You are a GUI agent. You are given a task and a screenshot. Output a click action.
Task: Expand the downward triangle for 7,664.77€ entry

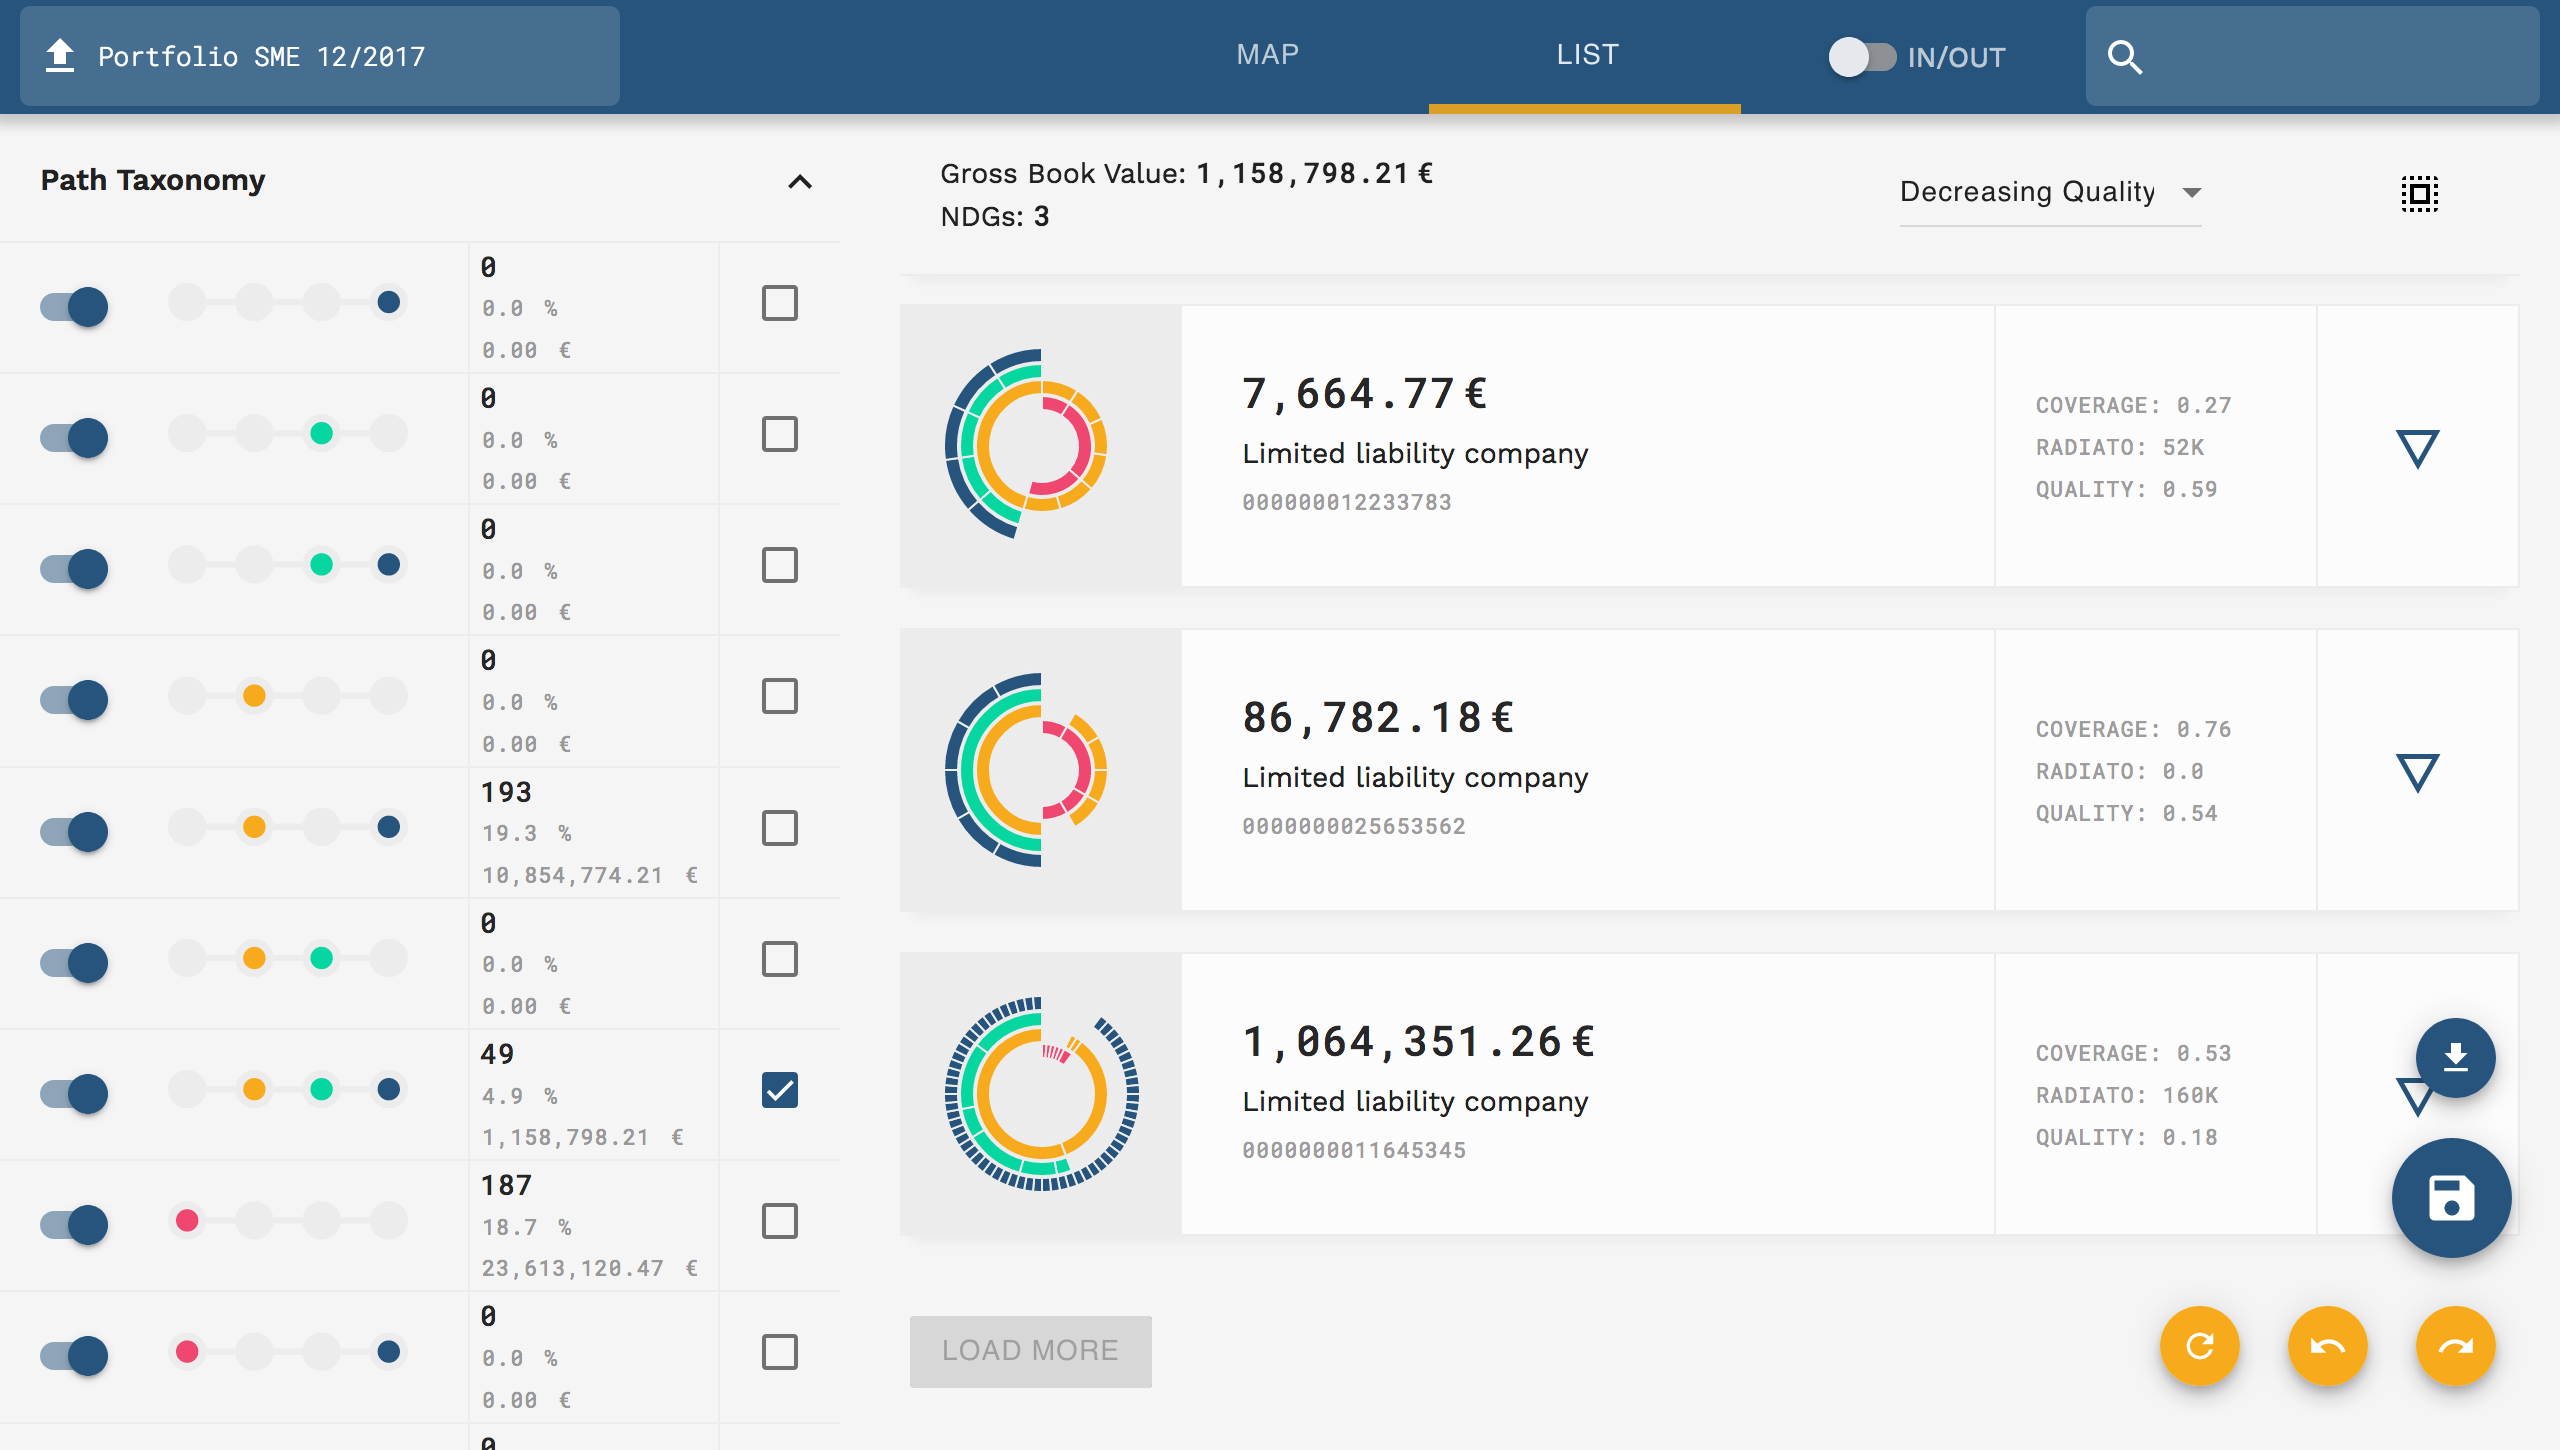2416,446
